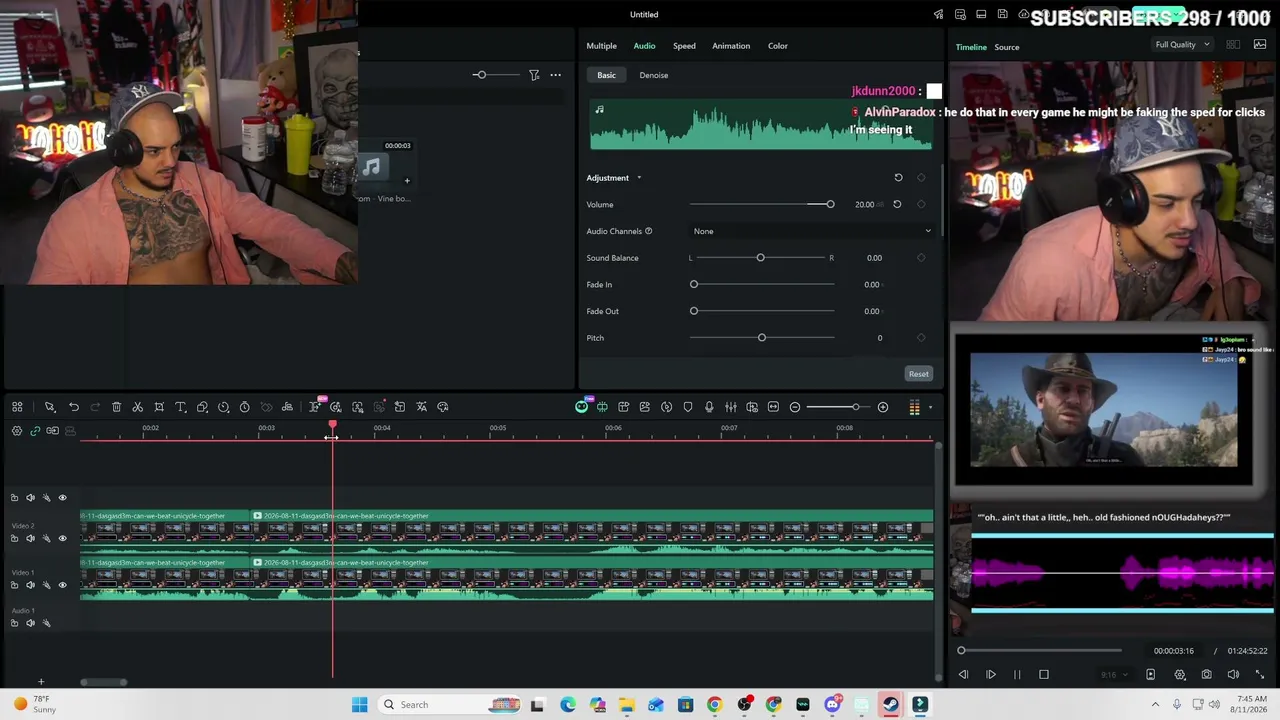Split the clip with the scissors tool

coord(138,407)
